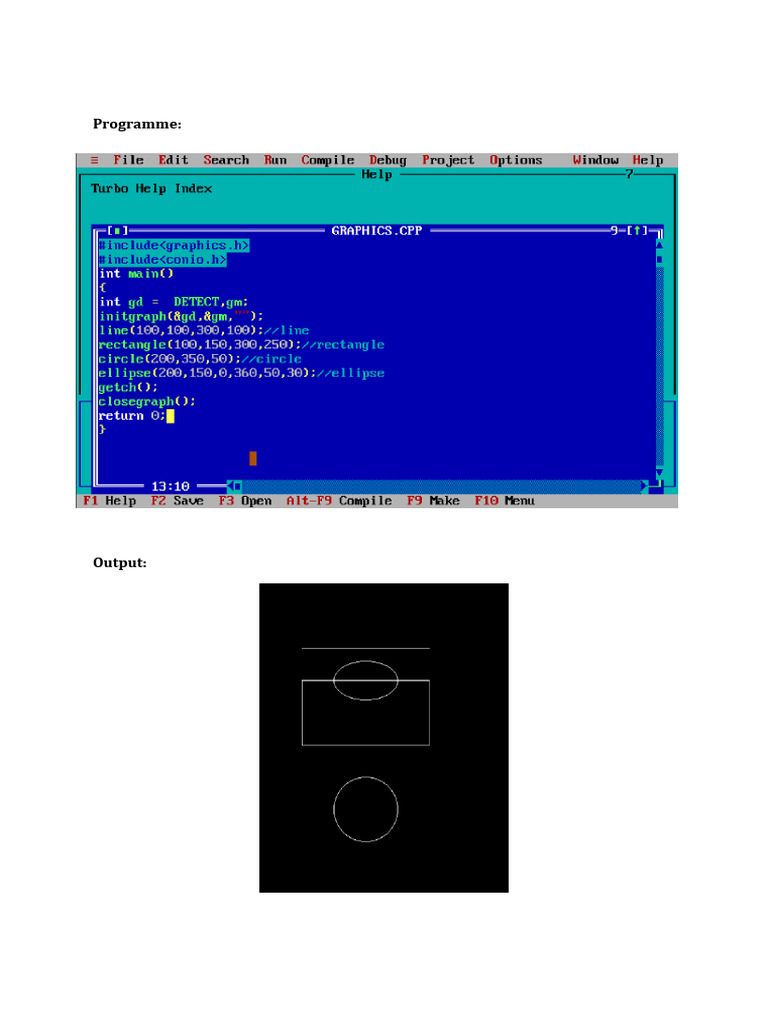768x1024 pixels.
Task: Click the rectangle(100,150,300,250) code line
Action: coord(241,345)
